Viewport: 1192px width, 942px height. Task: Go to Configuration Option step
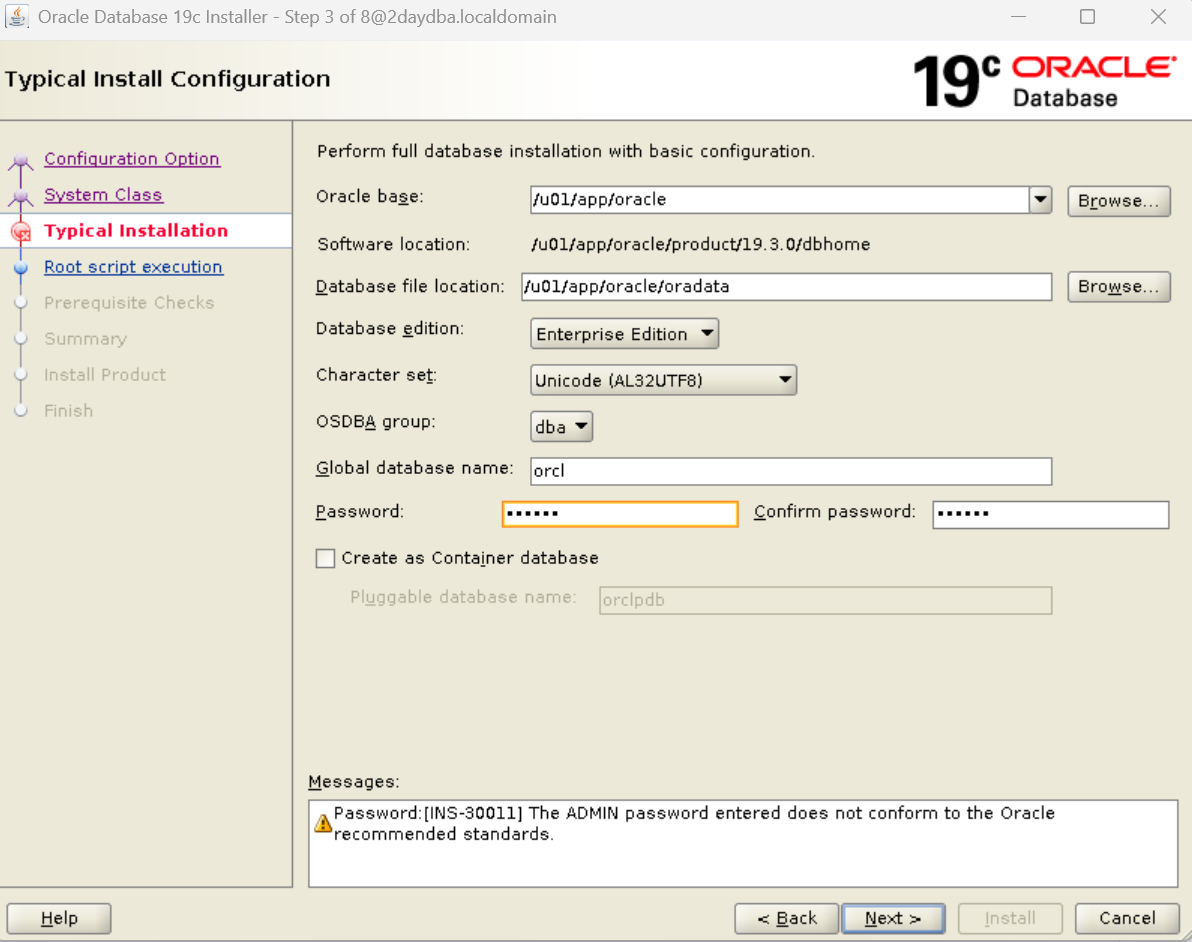pyautogui.click(x=132, y=159)
